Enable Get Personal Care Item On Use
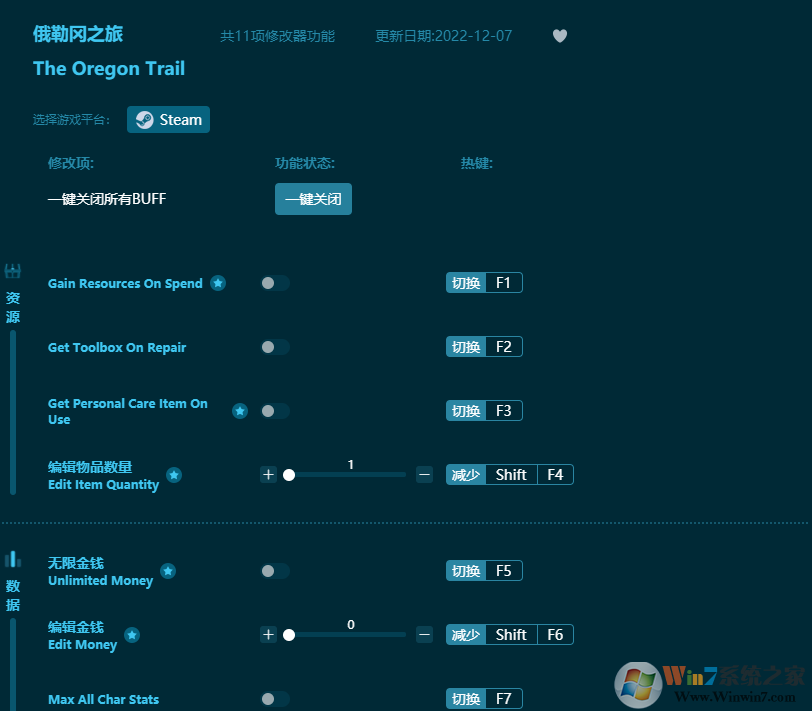Viewport: 812px width, 711px height. pyautogui.click(x=275, y=411)
